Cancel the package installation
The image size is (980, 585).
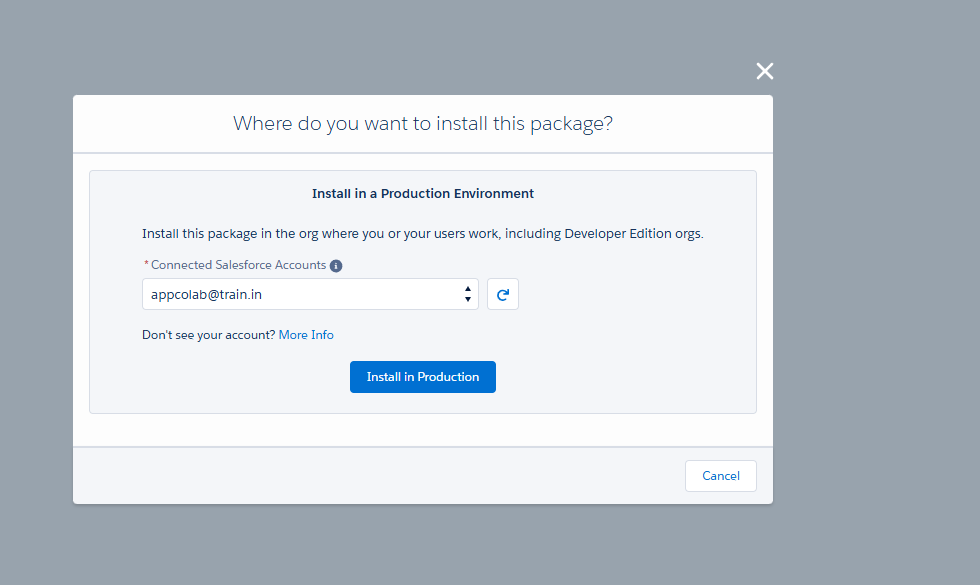pyautogui.click(x=720, y=476)
